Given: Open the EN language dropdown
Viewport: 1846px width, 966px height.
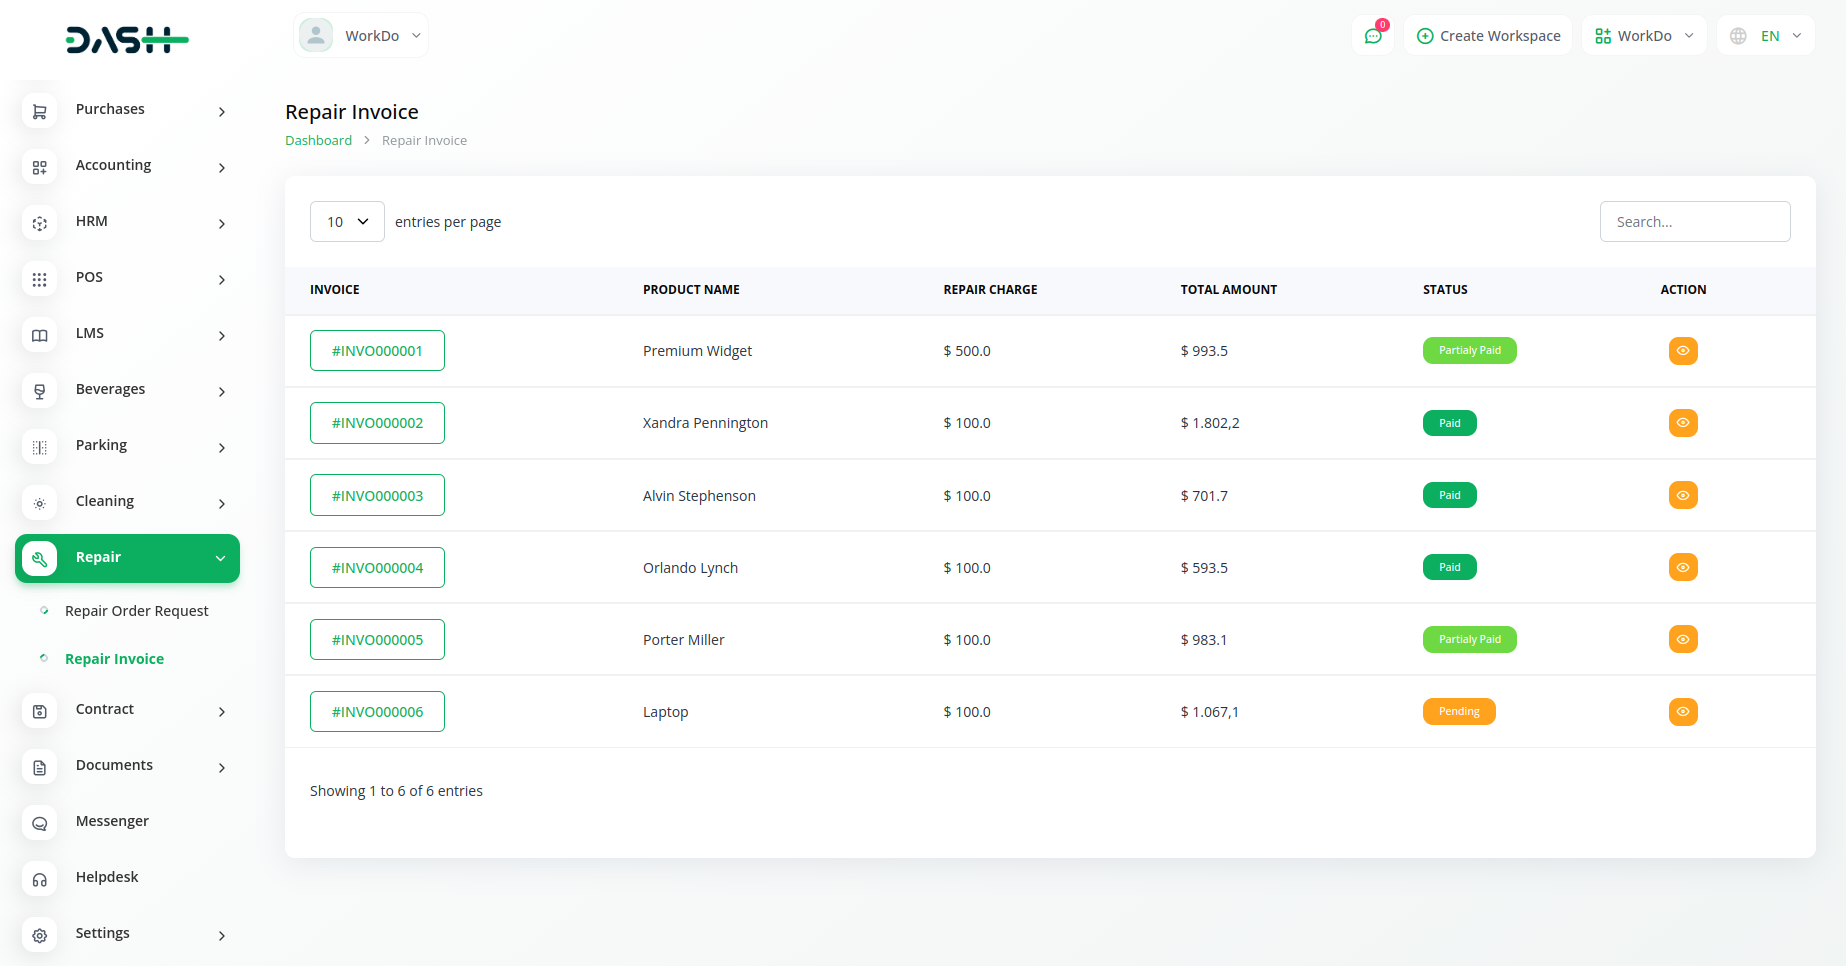Looking at the screenshot, I should (1766, 36).
